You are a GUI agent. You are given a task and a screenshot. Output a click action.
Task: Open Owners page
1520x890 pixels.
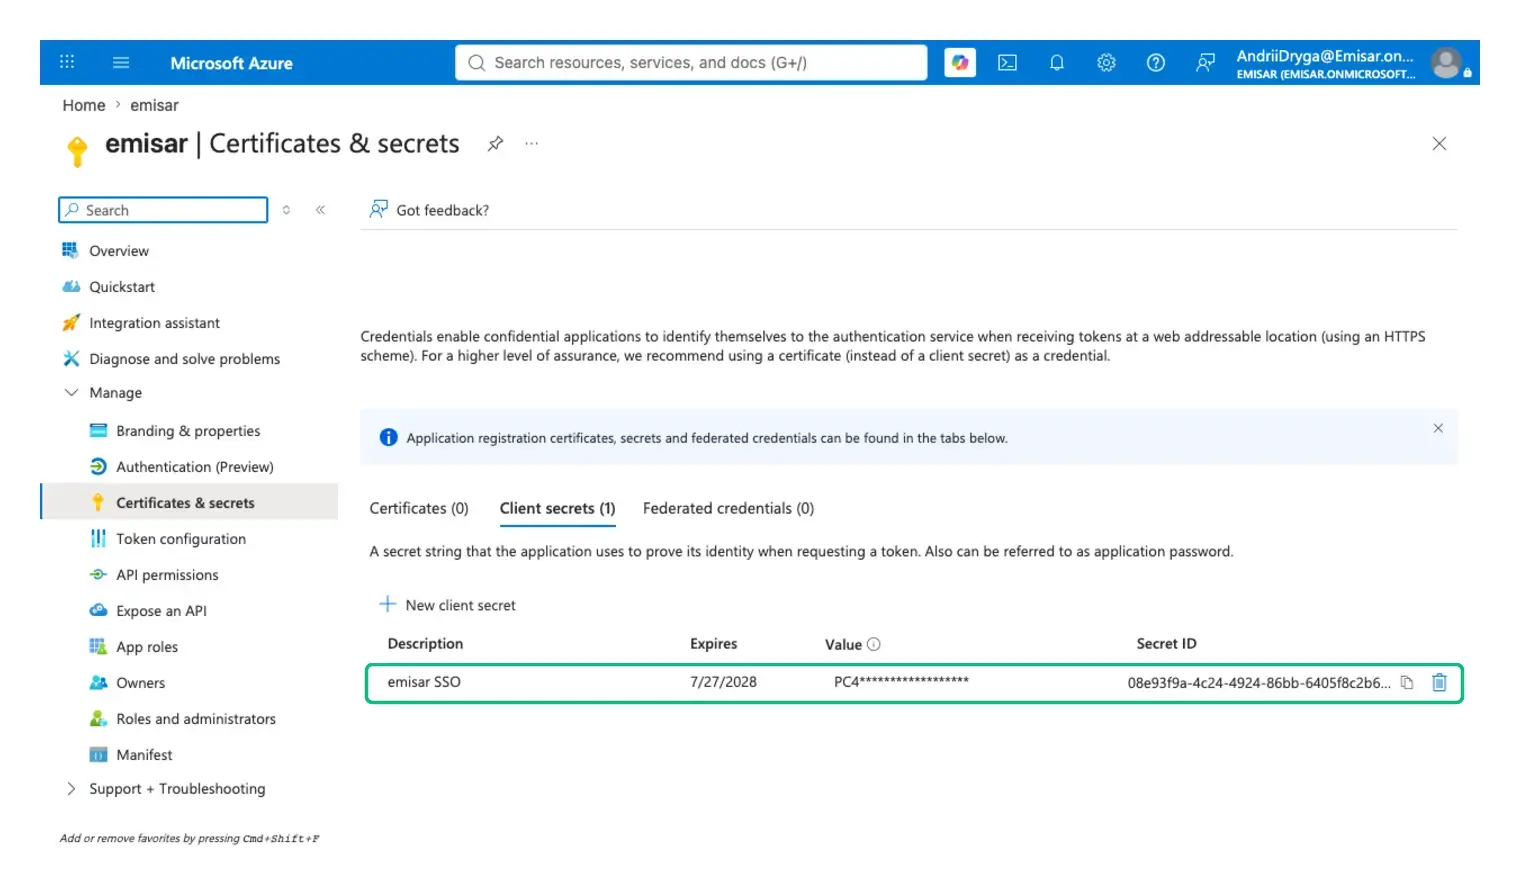pos(140,683)
